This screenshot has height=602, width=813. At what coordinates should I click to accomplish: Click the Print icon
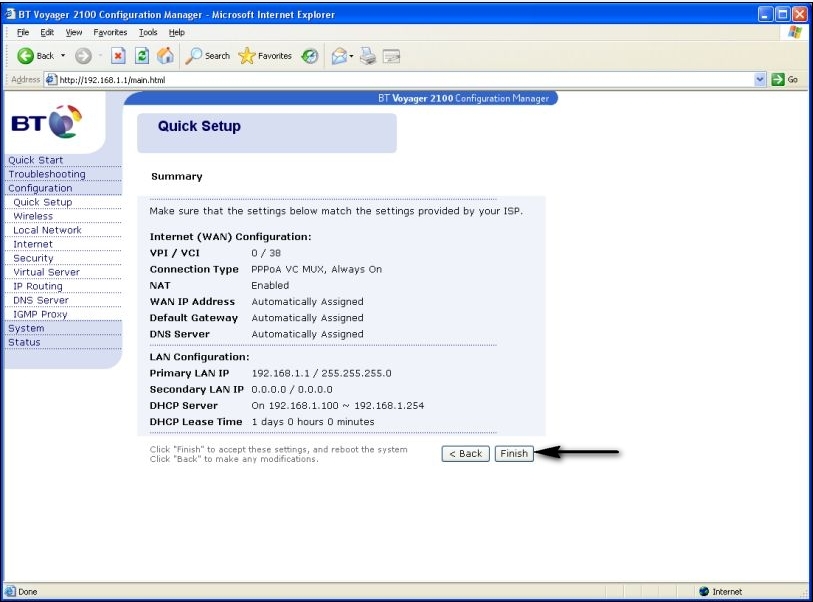(368, 56)
